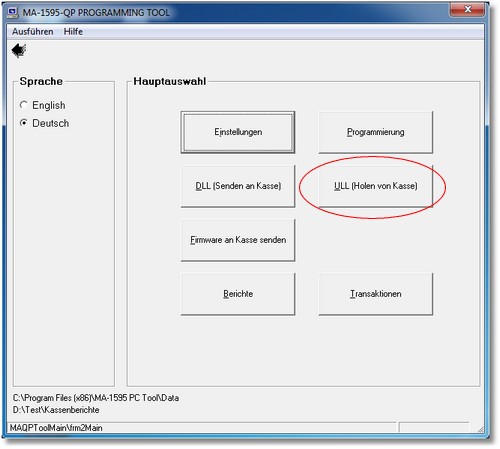Click the MAQPToolMain status bar panel
The width and height of the screenshot is (500, 449).
pos(202,428)
